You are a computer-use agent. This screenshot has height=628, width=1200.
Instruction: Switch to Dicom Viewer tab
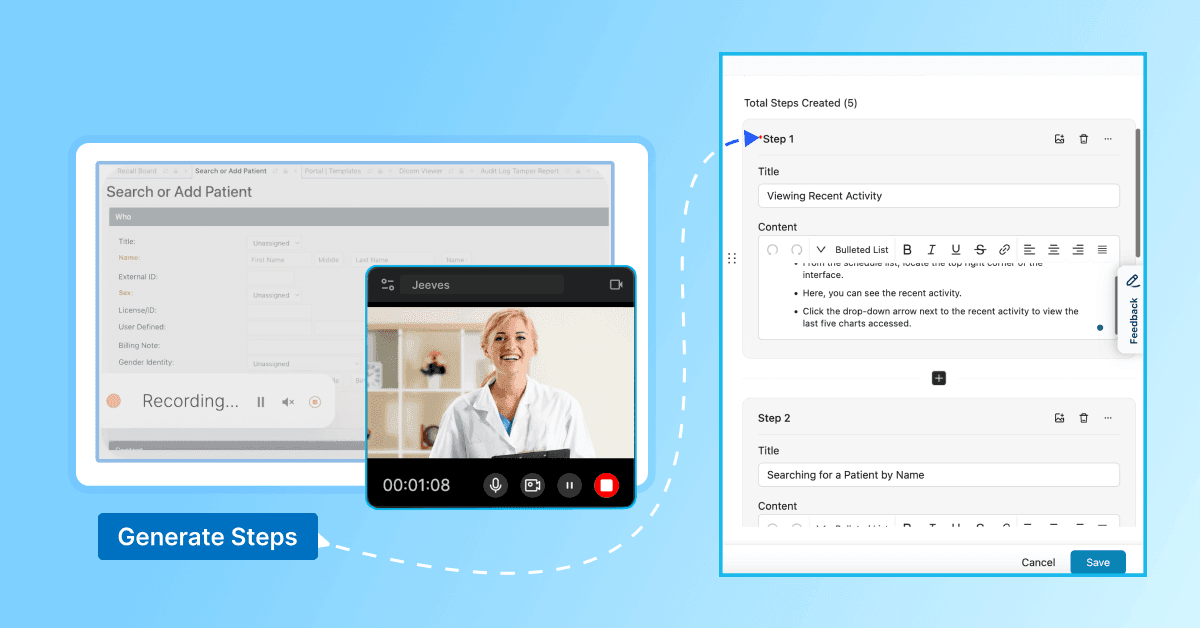pos(421,171)
